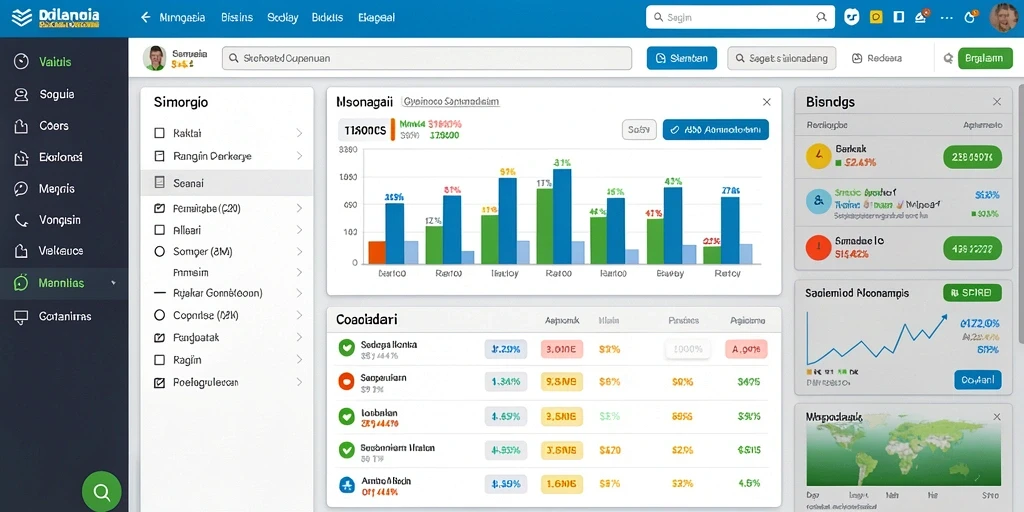The width and height of the screenshot is (1024, 512).
Task: Click the green search button at bottom left
Action: (x=101, y=491)
